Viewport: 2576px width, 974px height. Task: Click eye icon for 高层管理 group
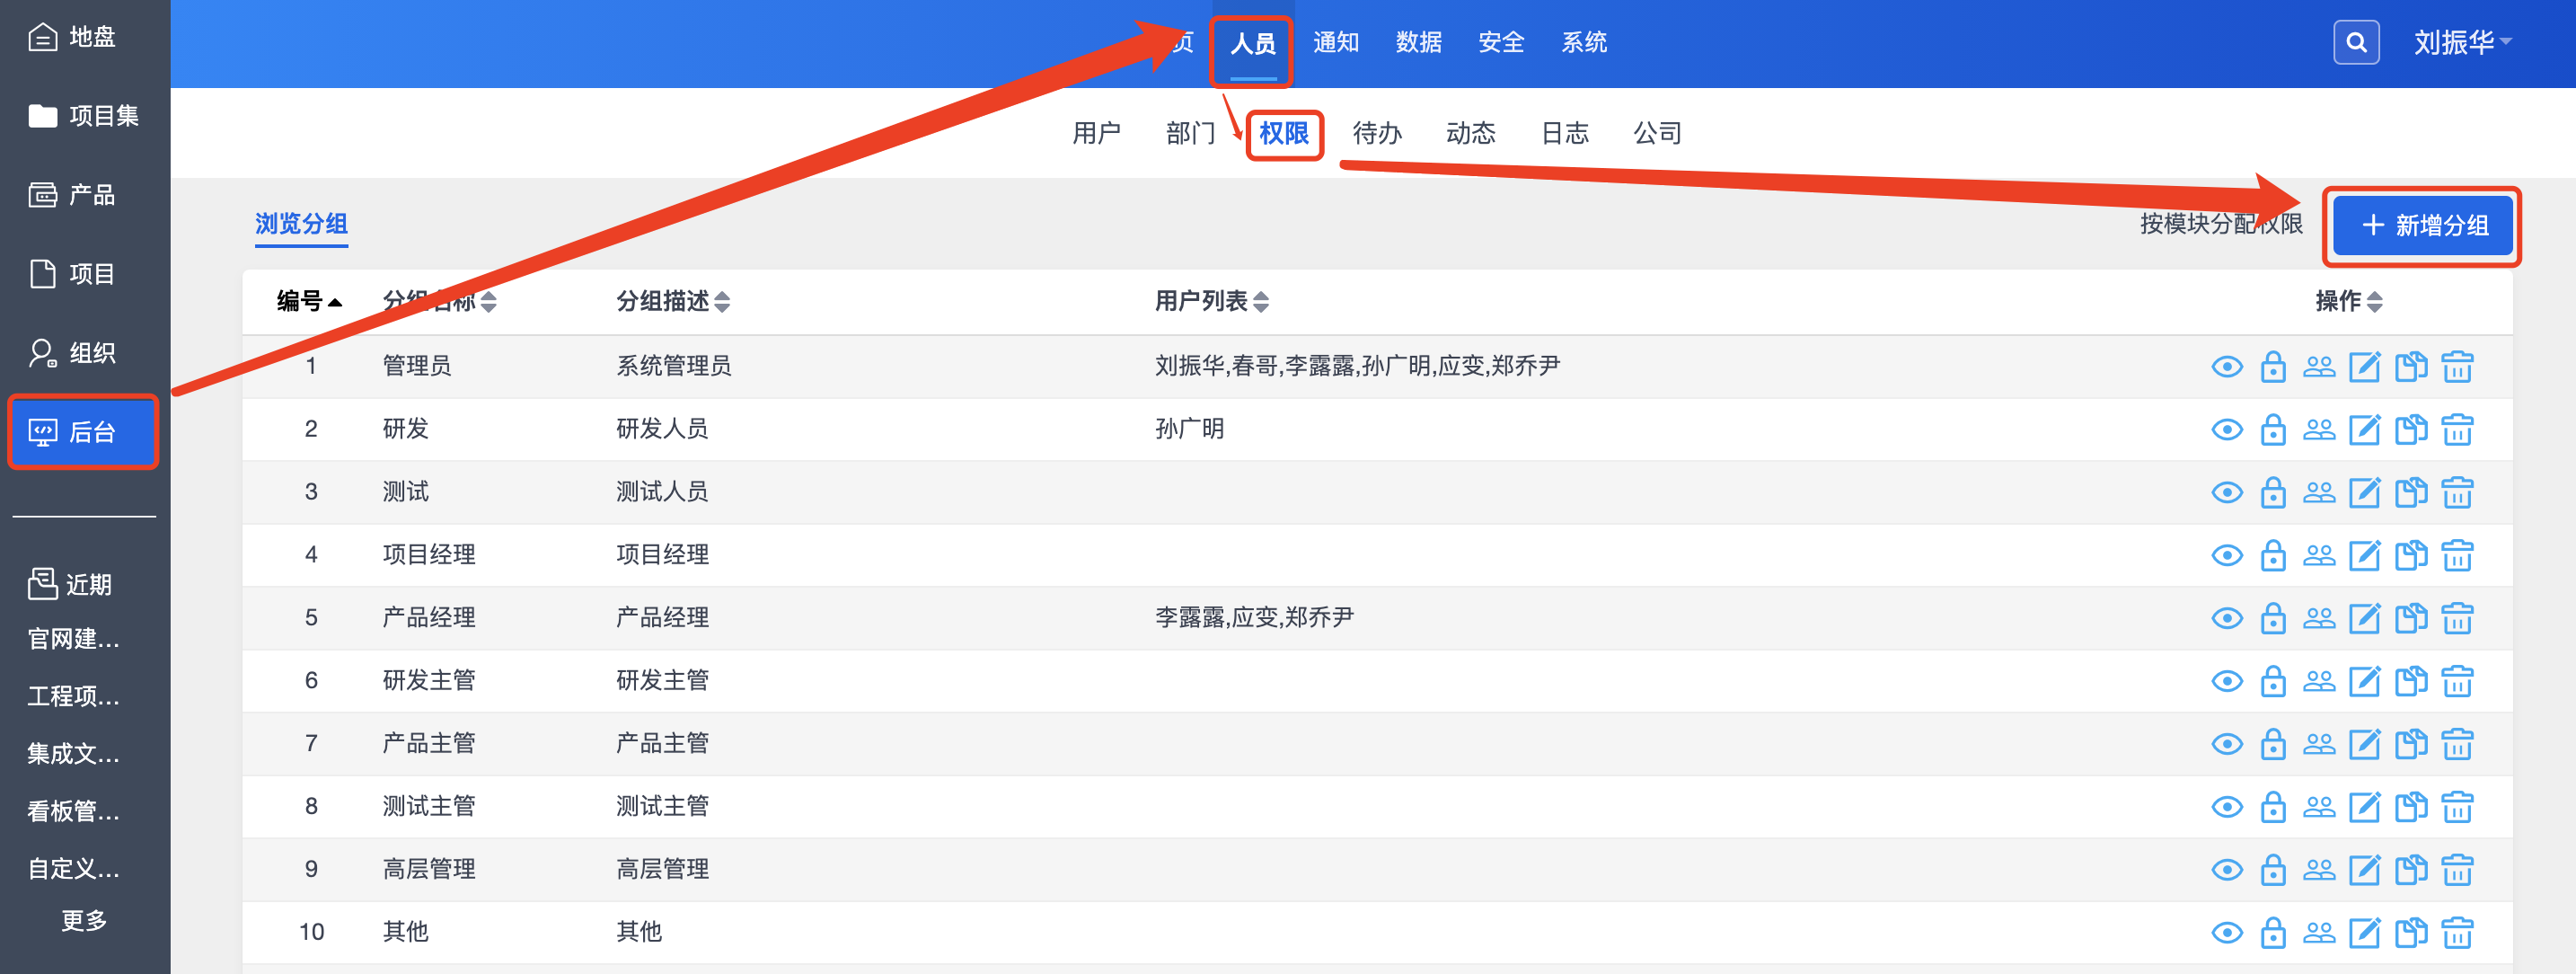[x=2226, y=870]
